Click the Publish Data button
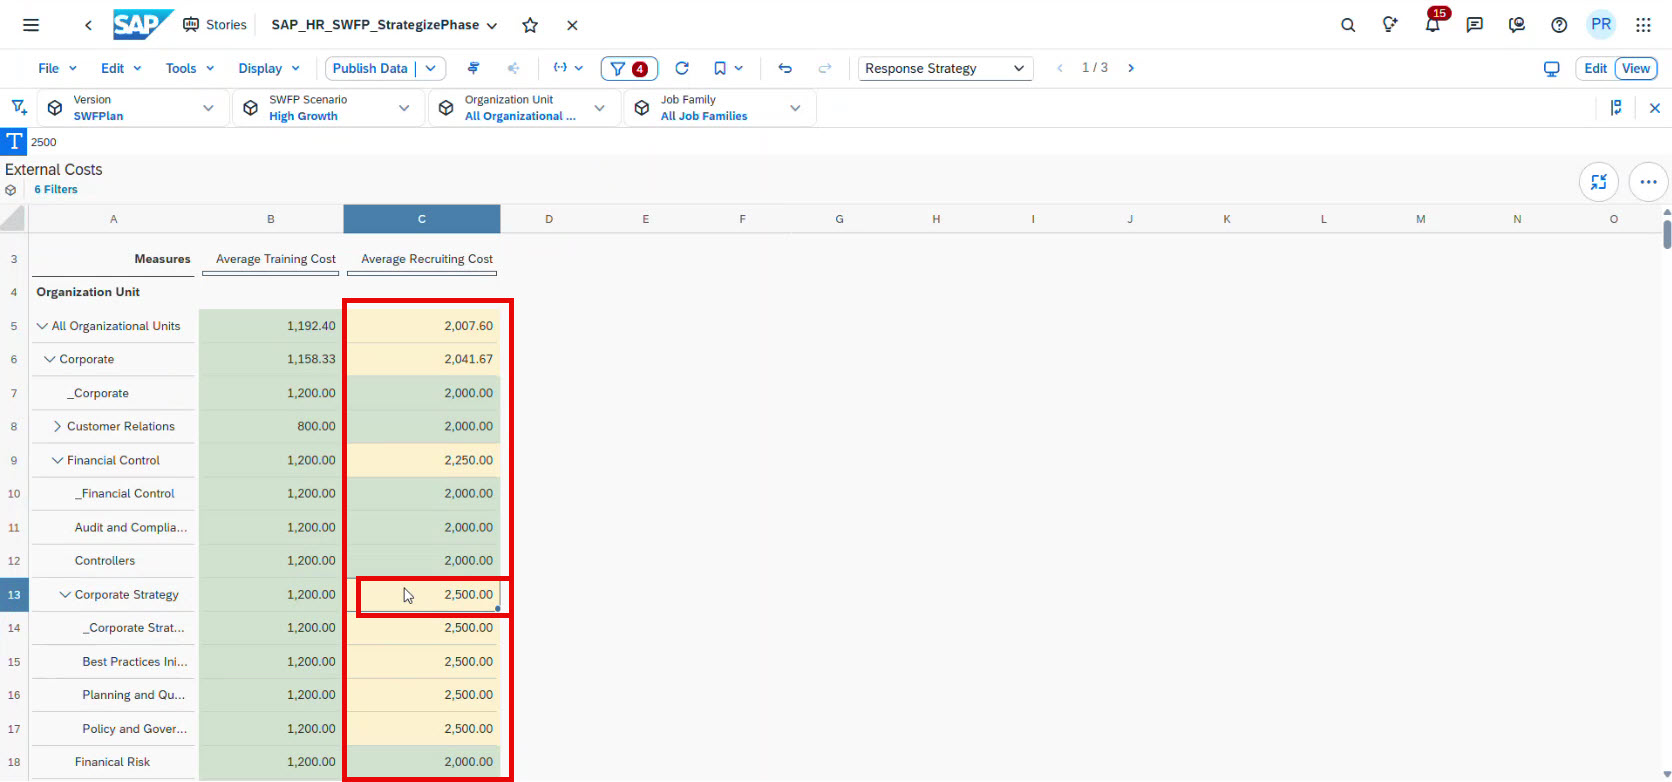This screenshot has height=782, width=1672. pos(370,68)
